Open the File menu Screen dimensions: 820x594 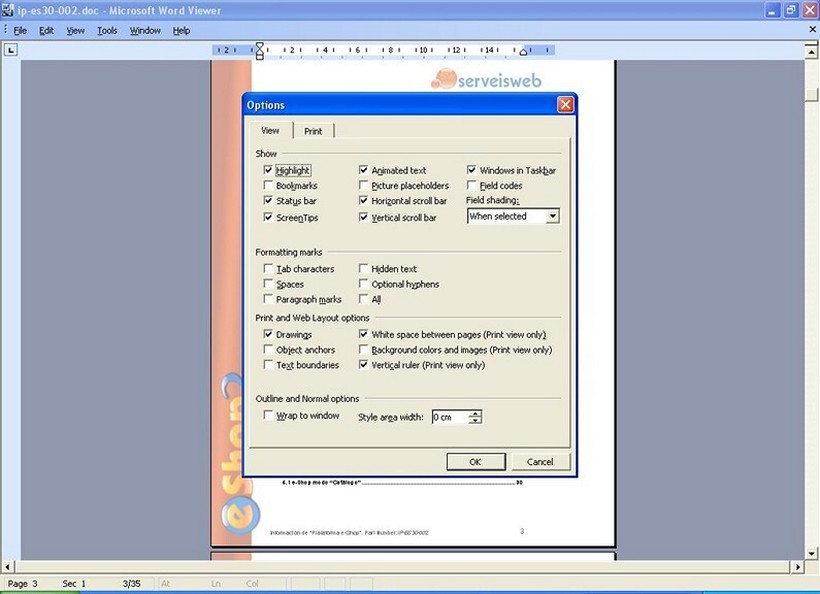click(x=20, y=30)
